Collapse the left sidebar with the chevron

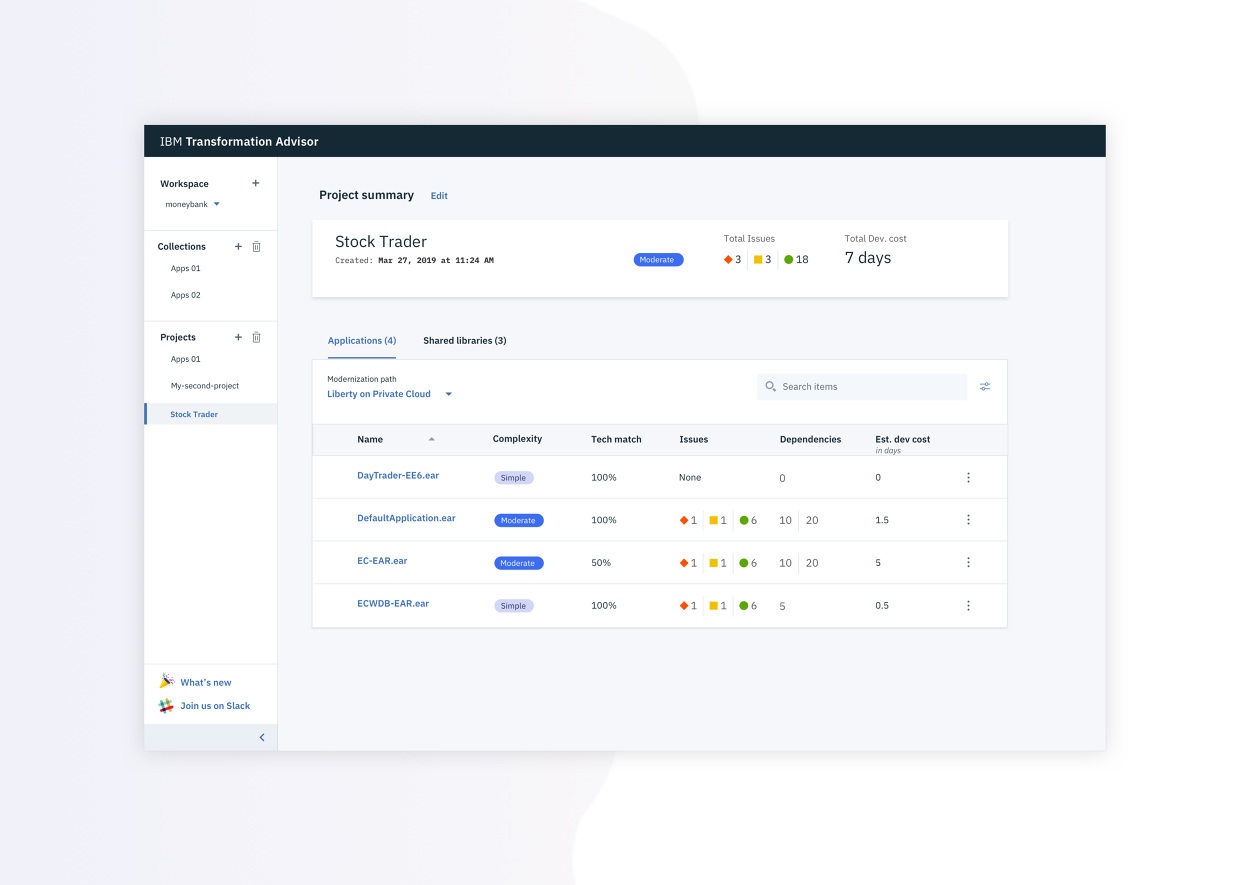click(x=261, y=737)
